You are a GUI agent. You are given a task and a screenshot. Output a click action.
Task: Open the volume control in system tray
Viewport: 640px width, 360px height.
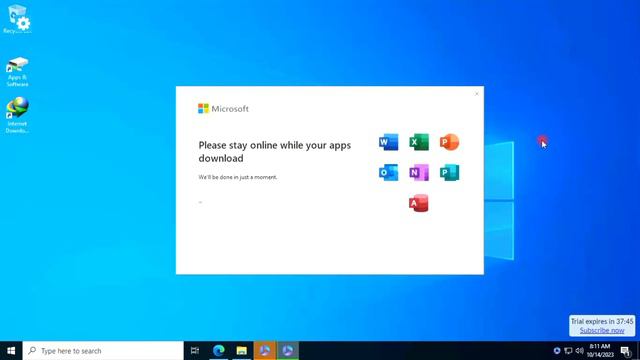tap(580, 351)
